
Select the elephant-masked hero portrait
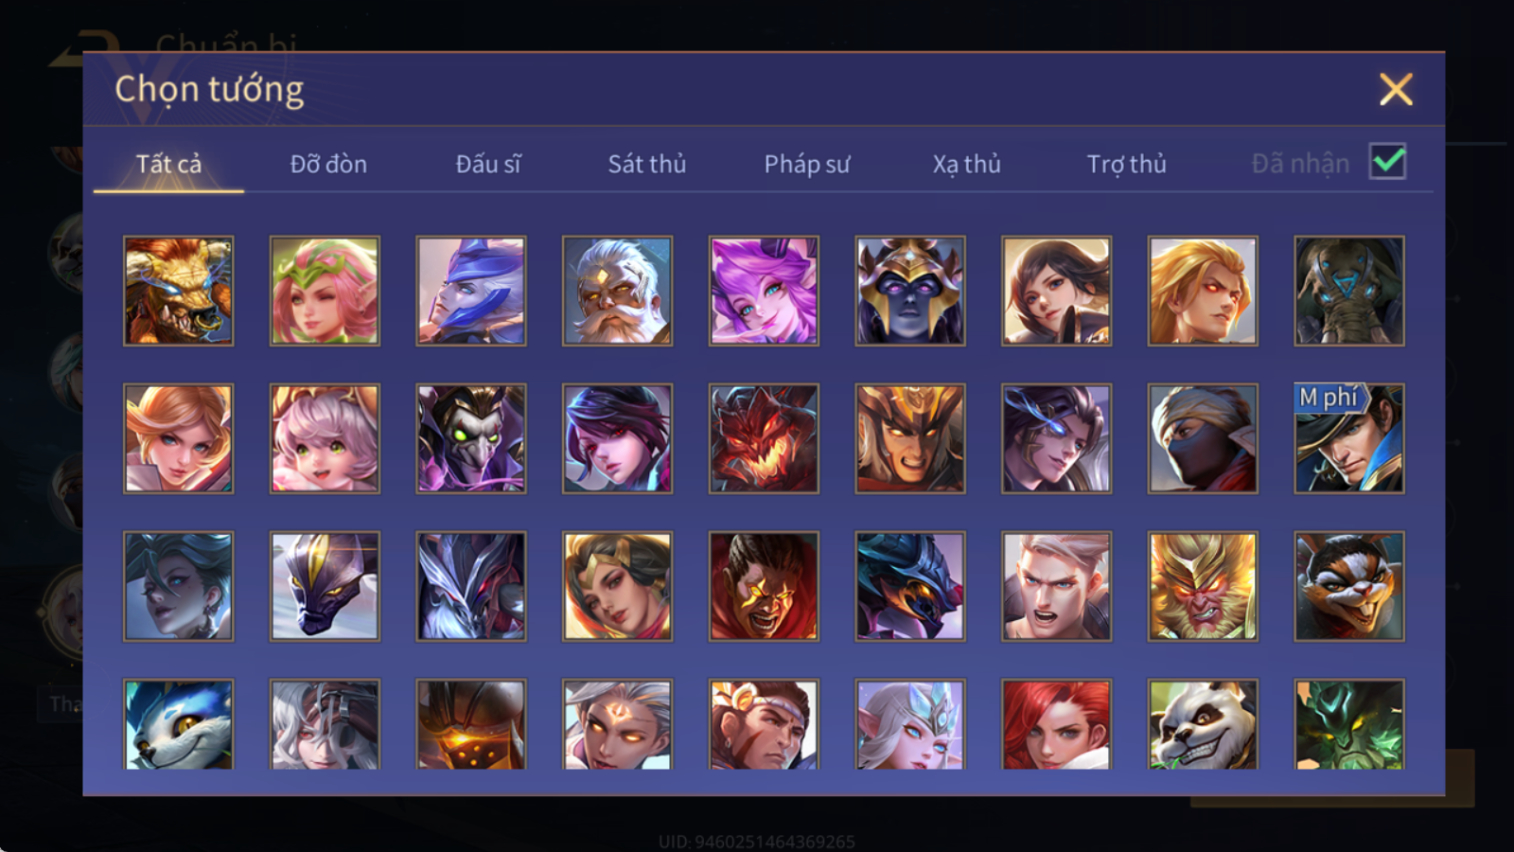pos(1349,291)
